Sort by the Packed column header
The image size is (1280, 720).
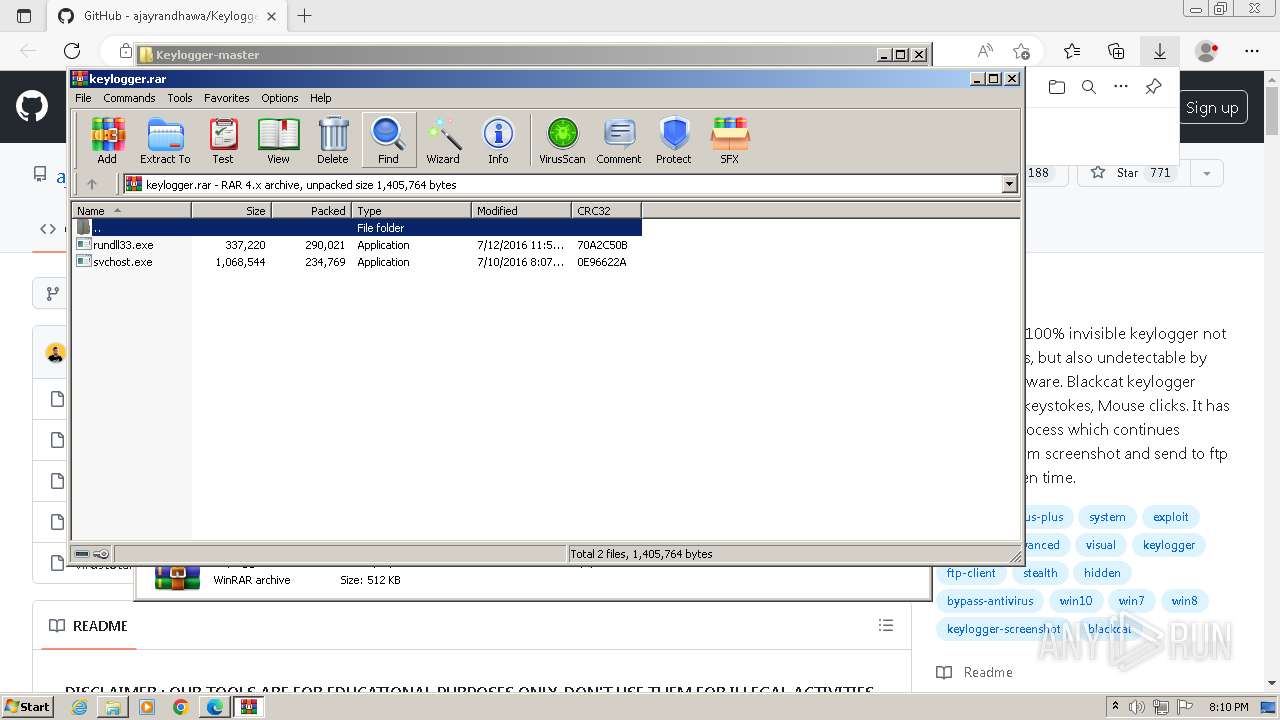click(x=311, y=210)
